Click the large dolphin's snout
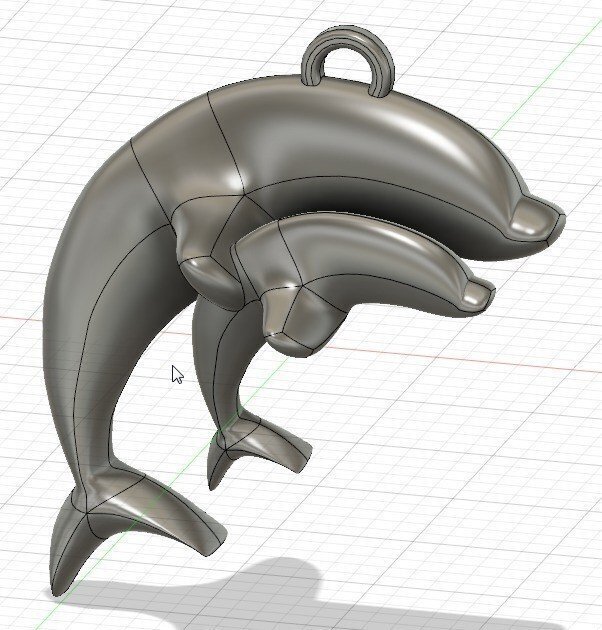Image resolution: width=602 pixels, height=630 pixels. (x=536, y=220)
